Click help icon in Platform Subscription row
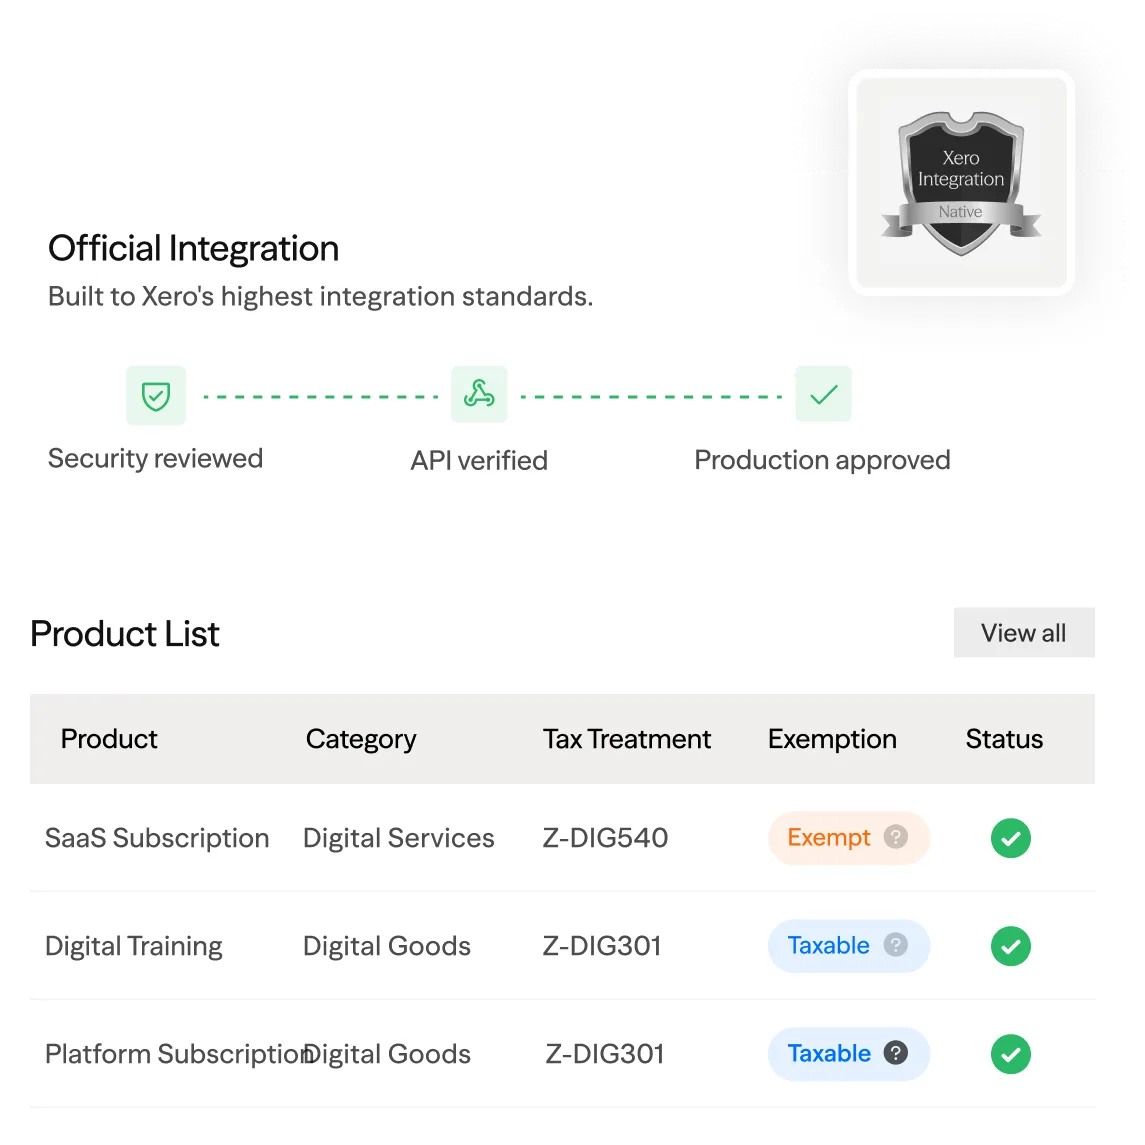 (x=896, y=1053)
